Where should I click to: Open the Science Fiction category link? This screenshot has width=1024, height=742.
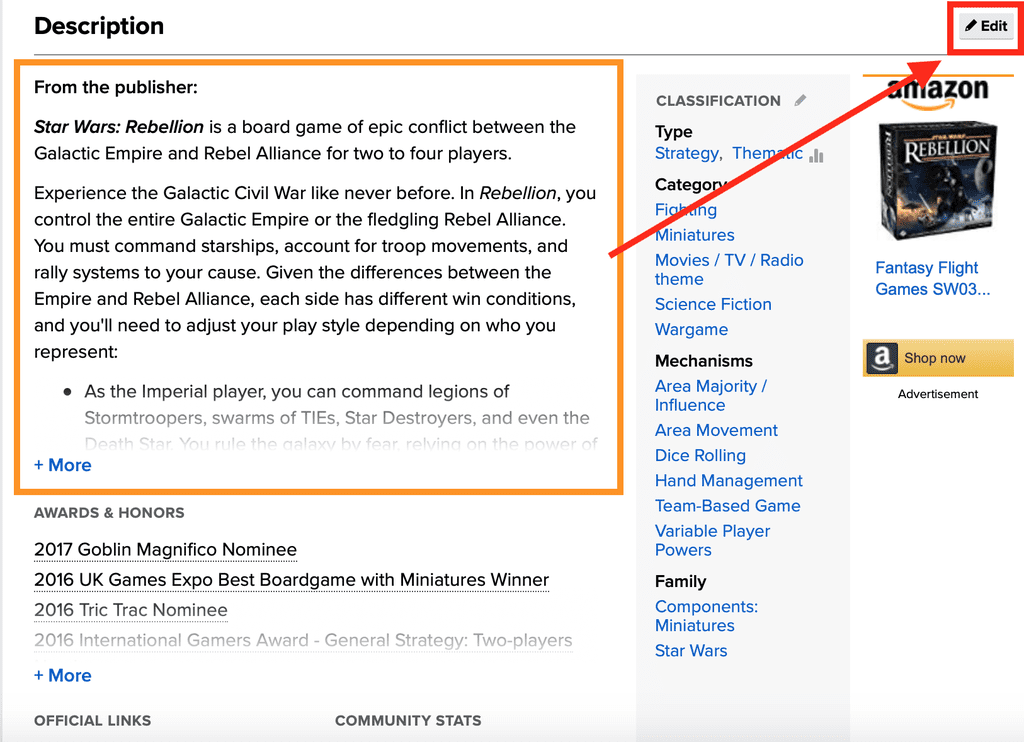[713, 304]
